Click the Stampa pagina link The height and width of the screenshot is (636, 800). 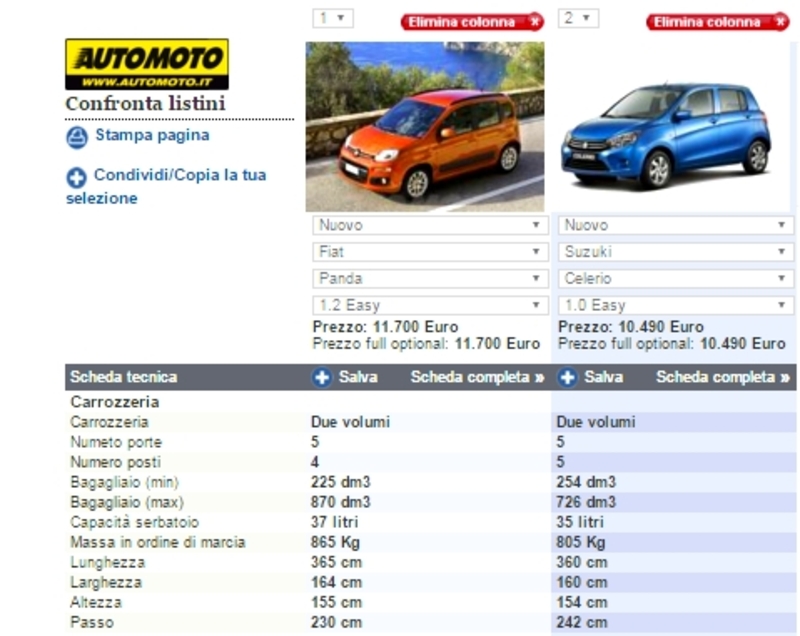tap(152, 135)
